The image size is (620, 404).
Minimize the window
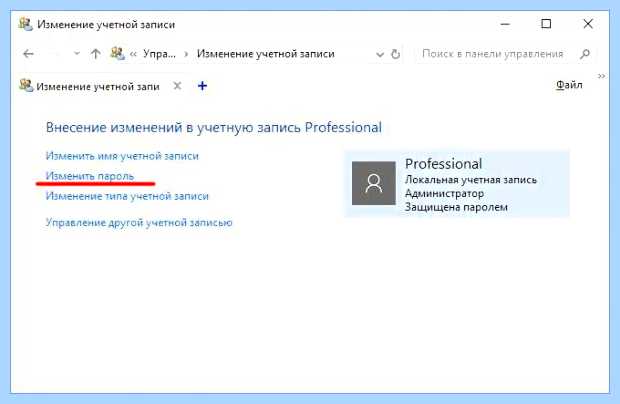505,24
